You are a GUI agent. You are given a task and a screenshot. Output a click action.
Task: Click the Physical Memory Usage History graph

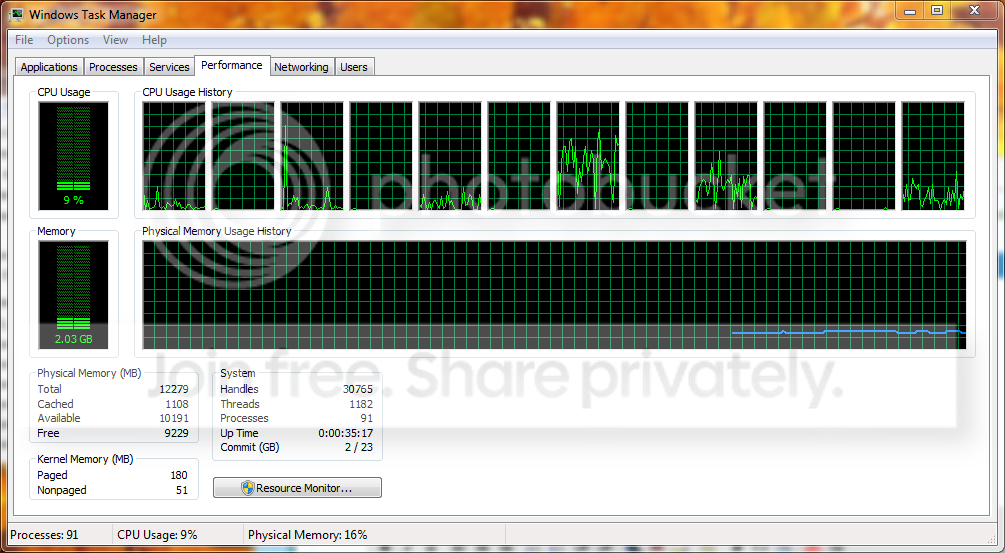554,295
